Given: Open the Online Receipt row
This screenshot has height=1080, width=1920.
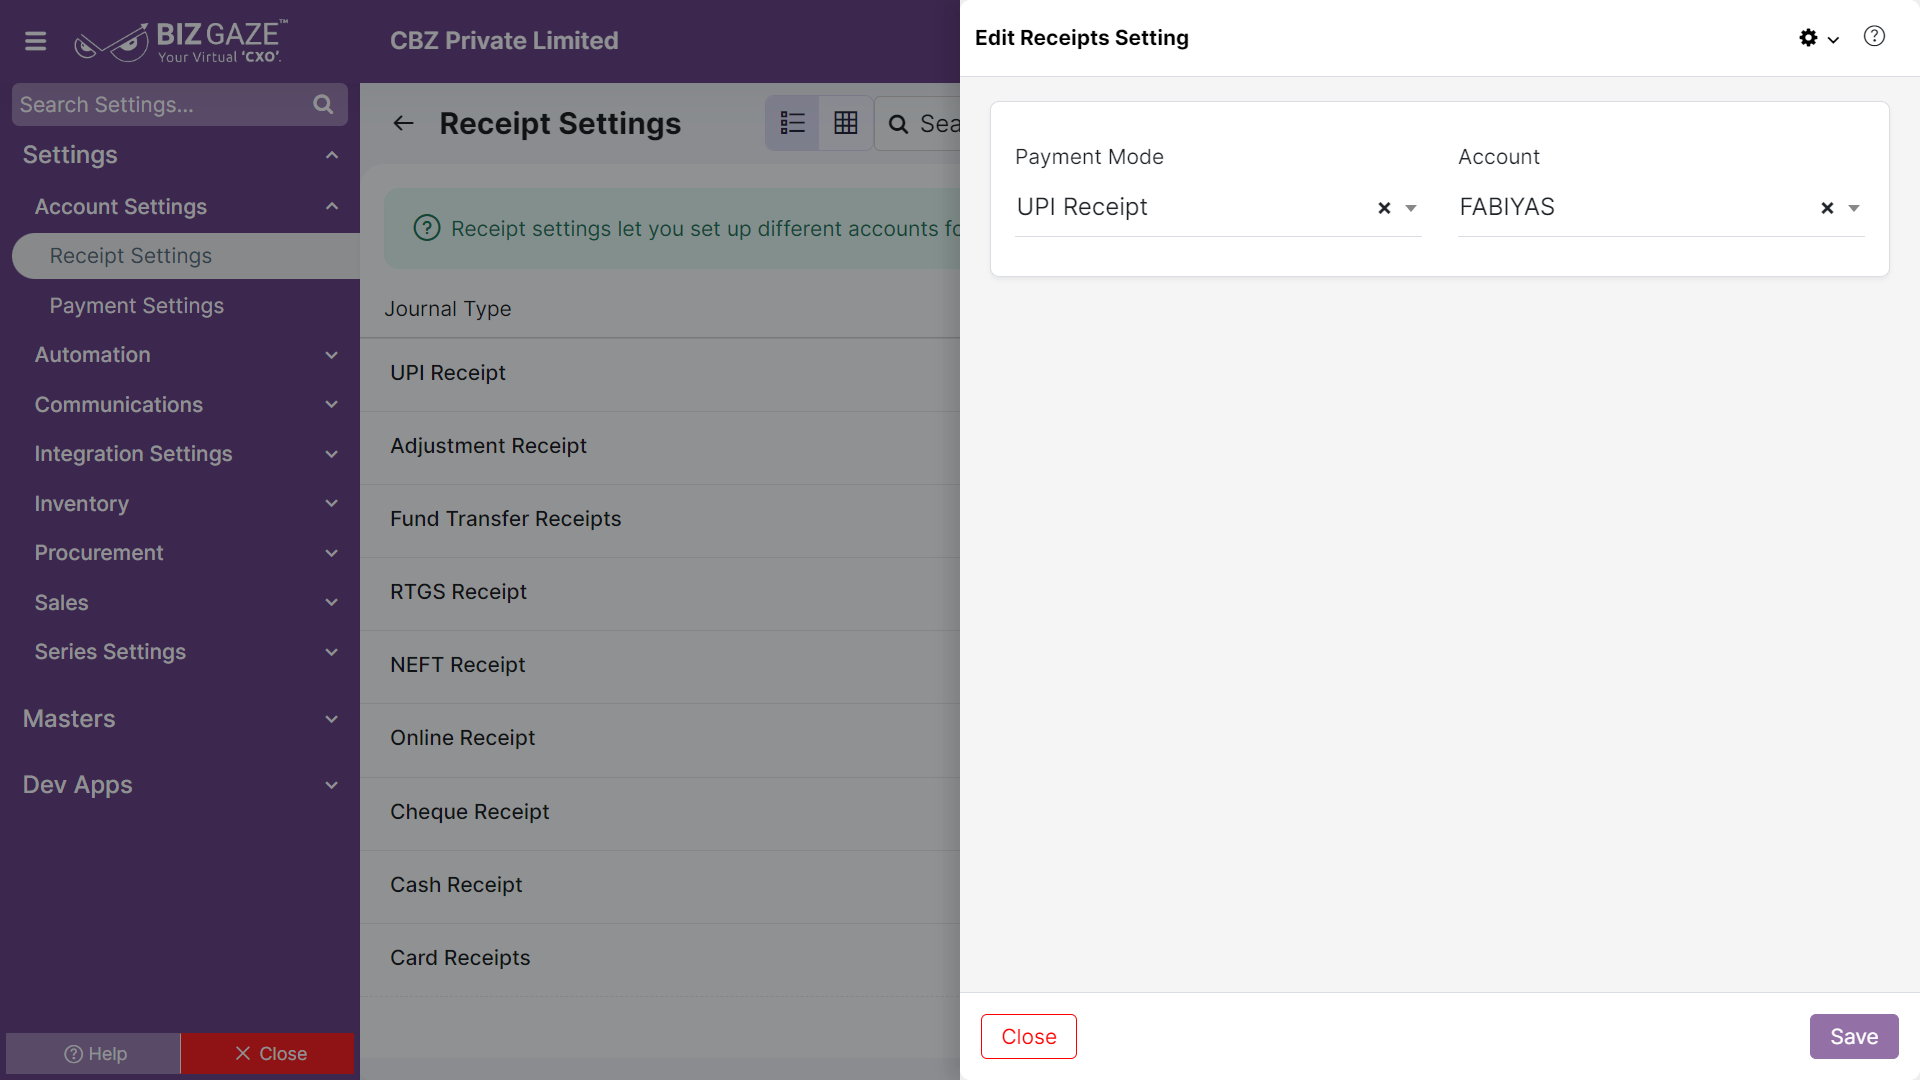Looking at the screenshot, I should [660, 738].
